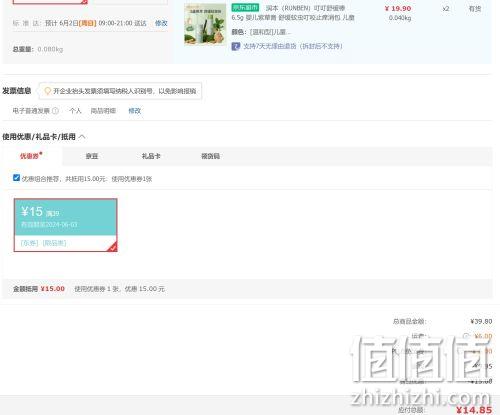Collapse the 使用优惠/礼品卡/抵用 section

coord(82,137)
